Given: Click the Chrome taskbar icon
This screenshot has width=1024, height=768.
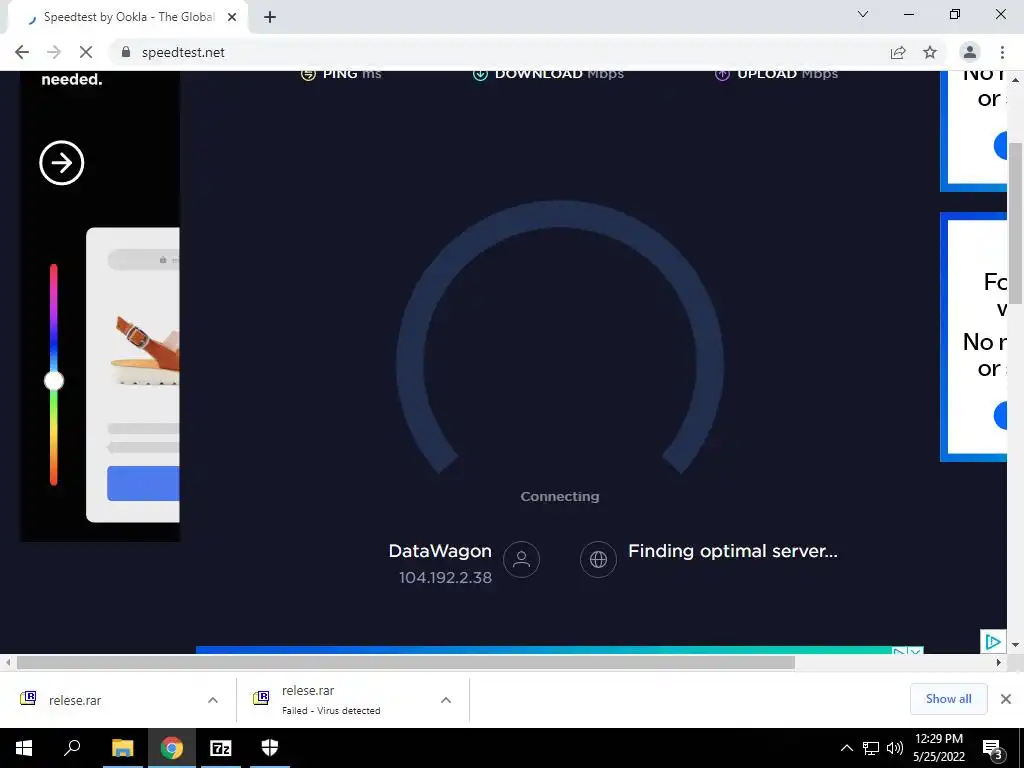Looking at the screenshot, I should (x=172, y=748).
